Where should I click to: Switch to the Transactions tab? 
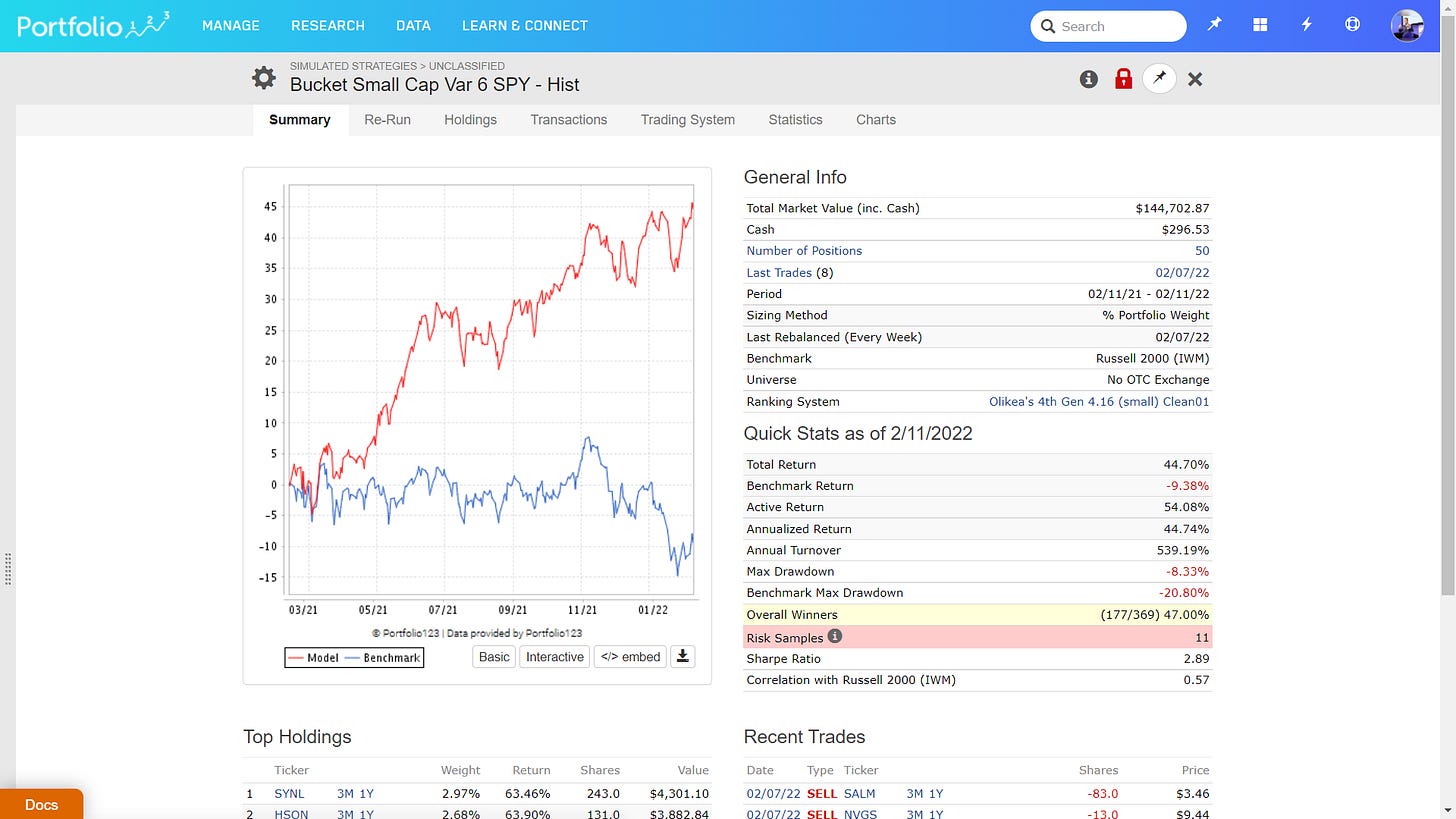pyautogui.click(x=569, y=120)
